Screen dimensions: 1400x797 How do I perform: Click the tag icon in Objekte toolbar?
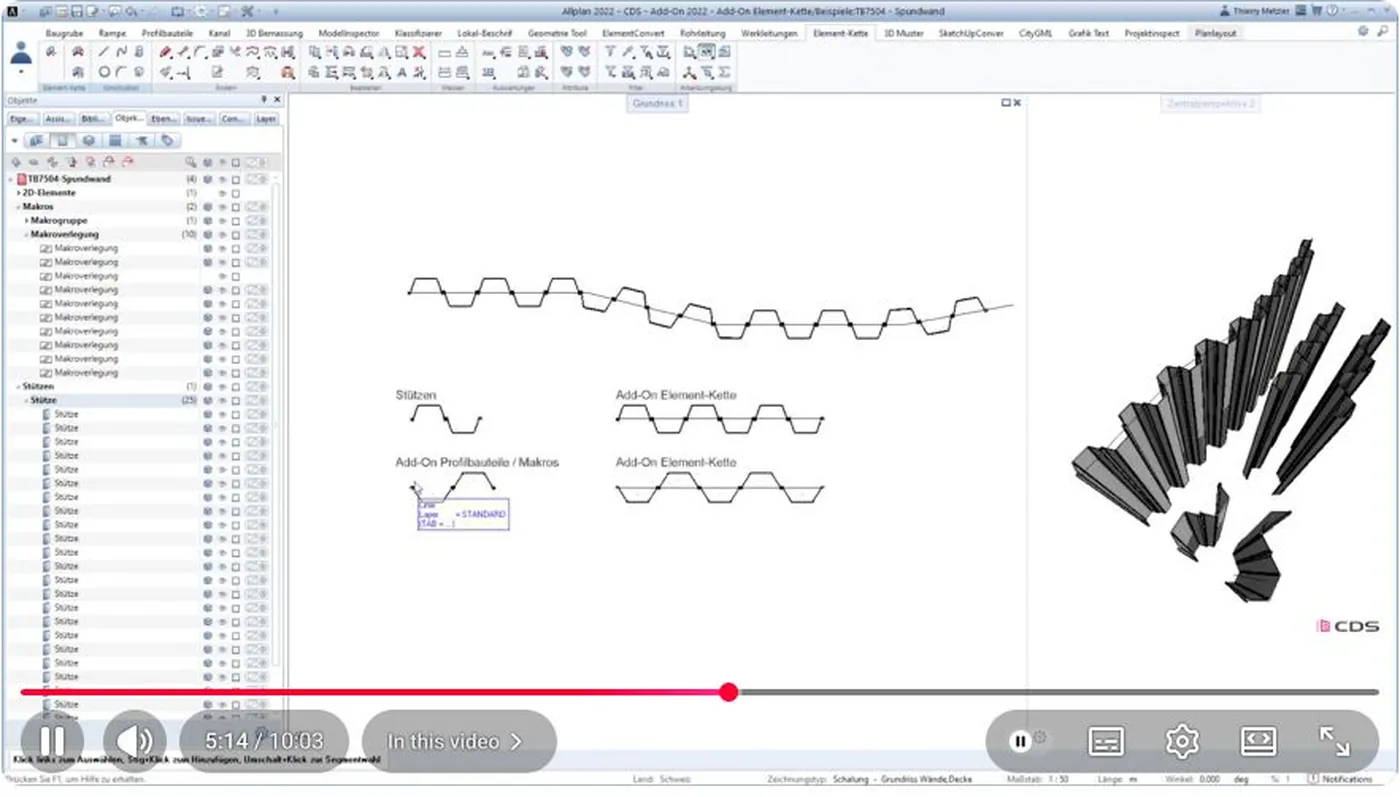pyautogui.click(x=168, y=141)
